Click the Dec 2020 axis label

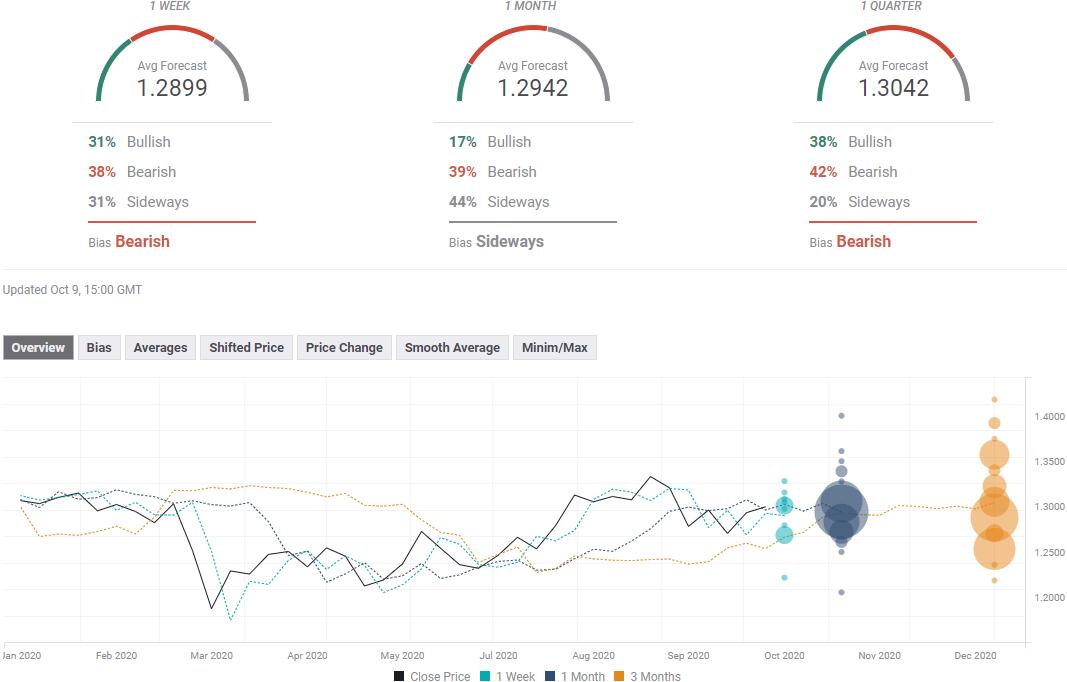975,655
